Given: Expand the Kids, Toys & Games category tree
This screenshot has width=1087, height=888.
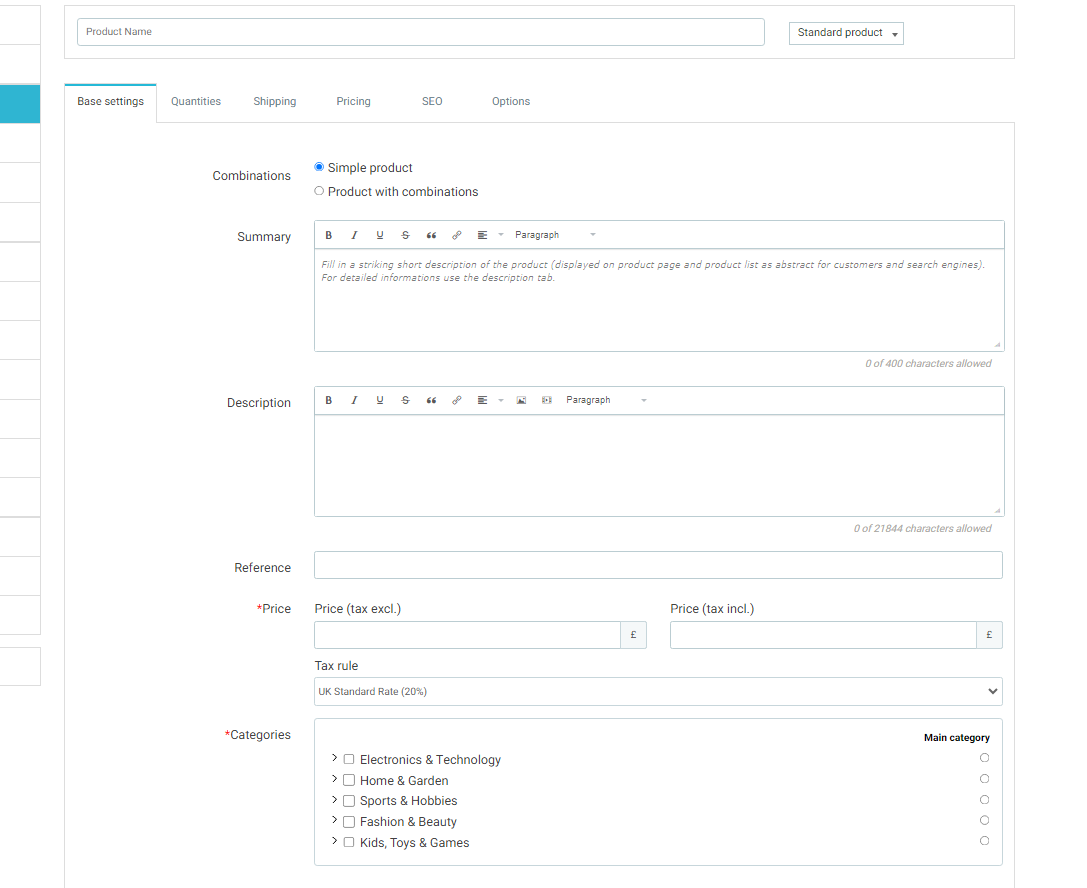Looking at the screenshot, I should 334,841.
